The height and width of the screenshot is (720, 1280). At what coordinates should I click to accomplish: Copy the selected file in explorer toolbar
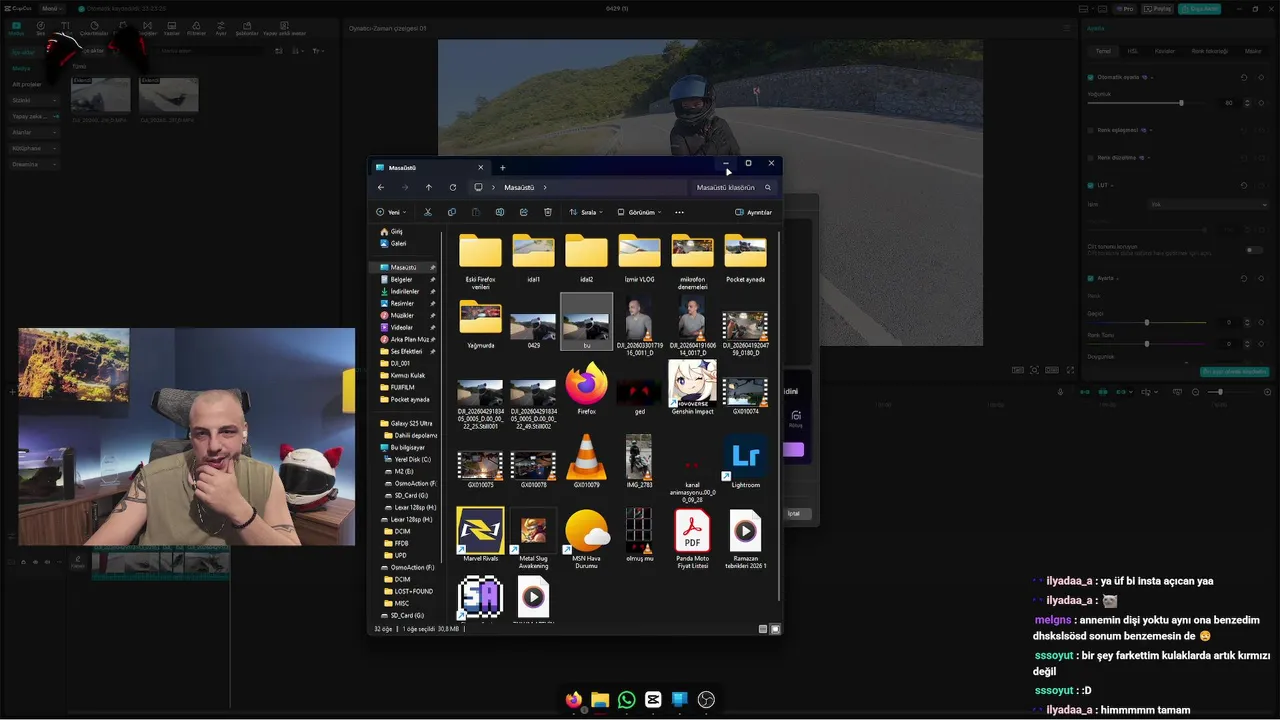coord(452,212)
